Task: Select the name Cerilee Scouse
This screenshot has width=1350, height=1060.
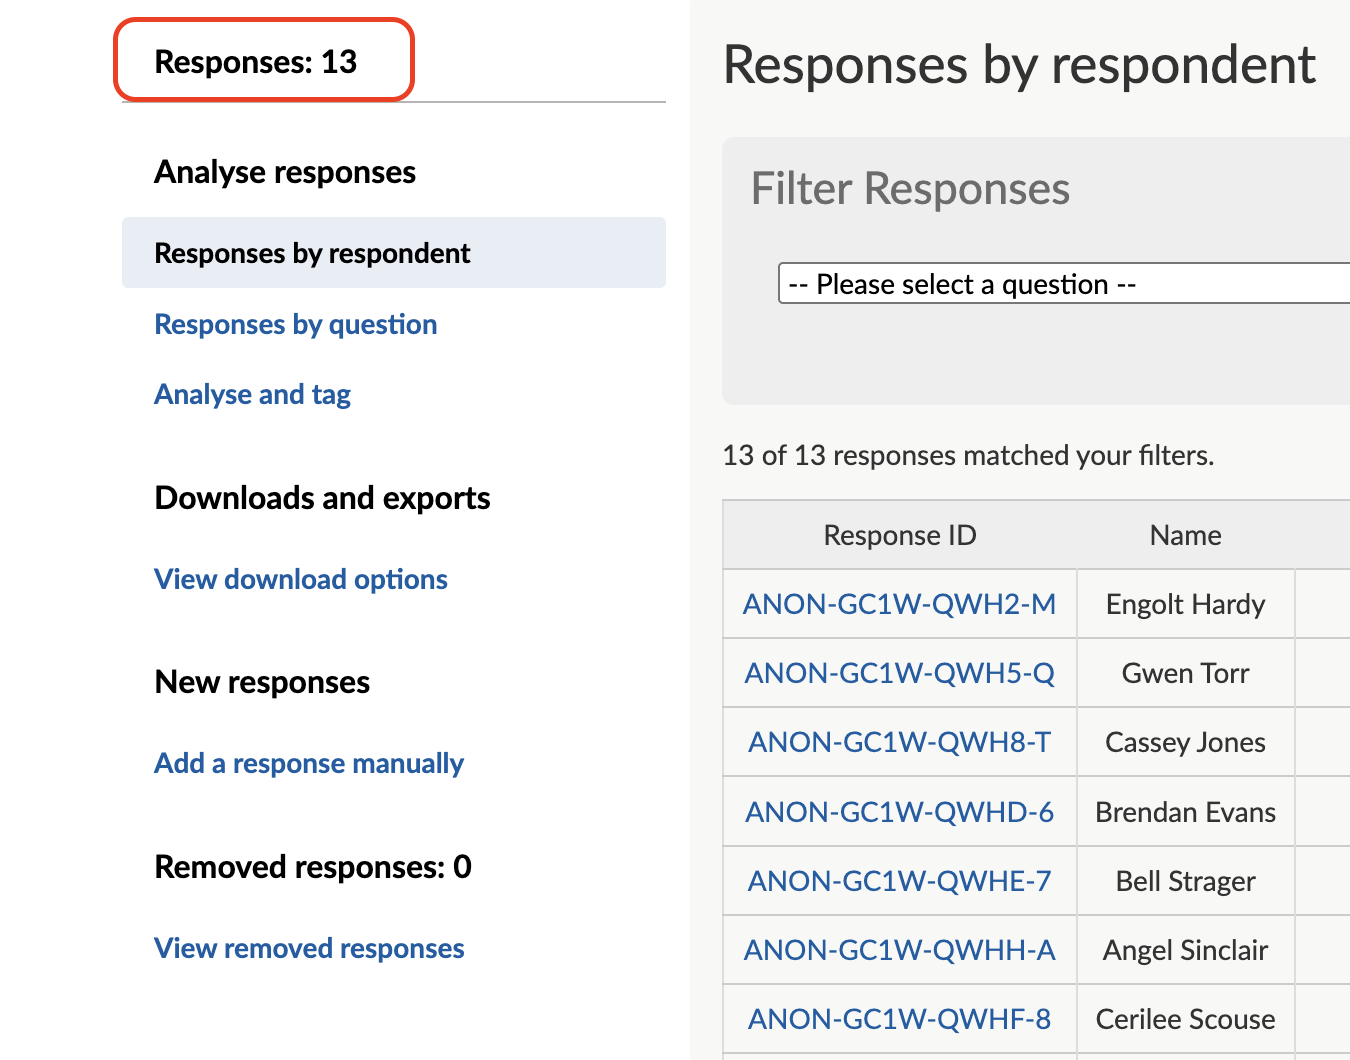Action: point(1186,1018)
